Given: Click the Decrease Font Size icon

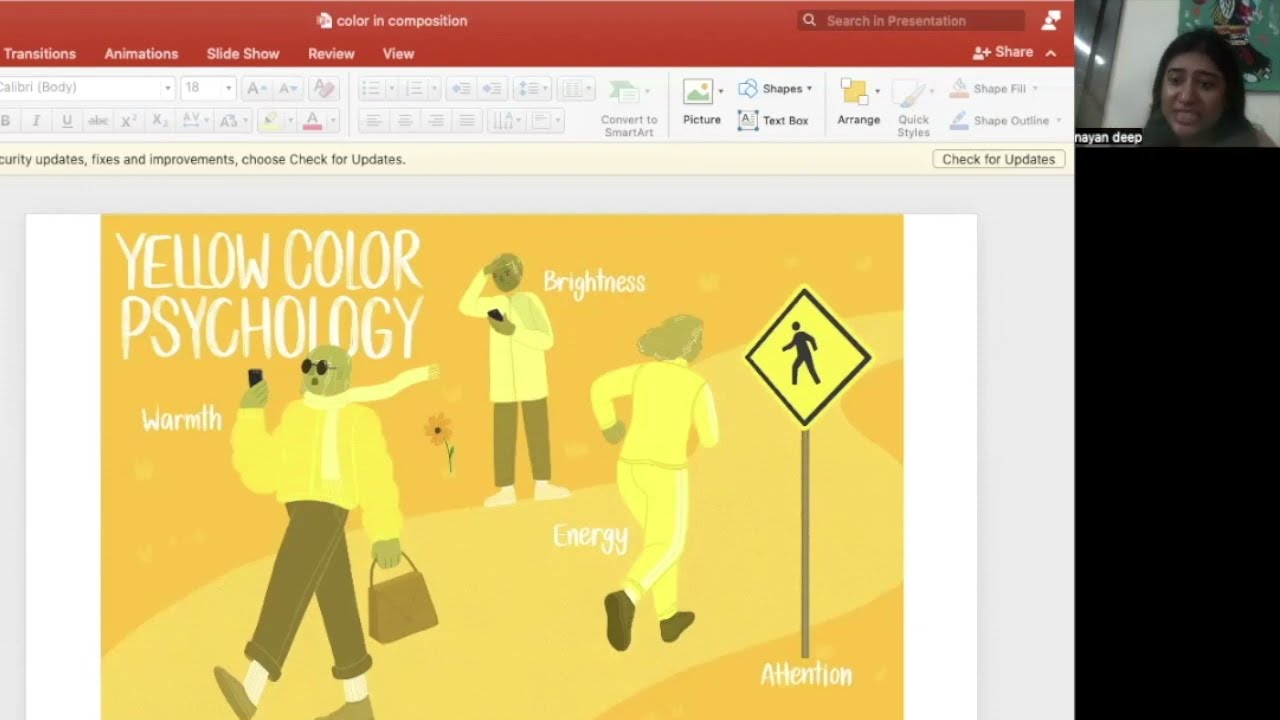Looking at the screenshot, I should [288, 88].
